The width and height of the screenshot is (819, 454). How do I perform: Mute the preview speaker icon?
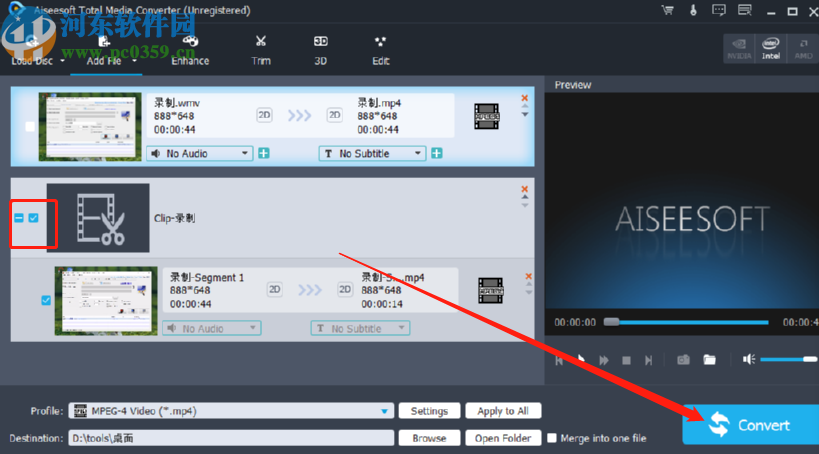(x=749, y=359)
